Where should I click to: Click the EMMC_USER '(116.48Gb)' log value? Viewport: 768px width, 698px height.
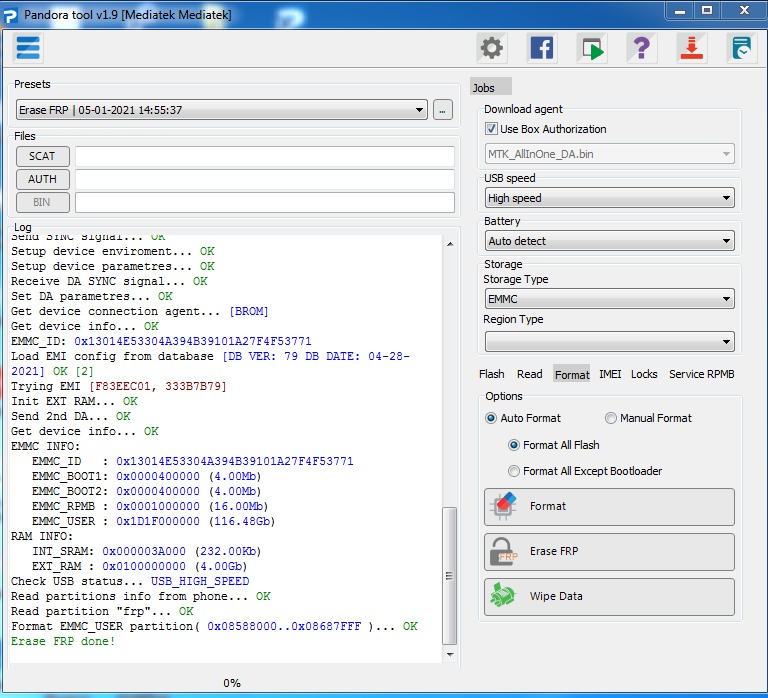click(x=242, y=521)
